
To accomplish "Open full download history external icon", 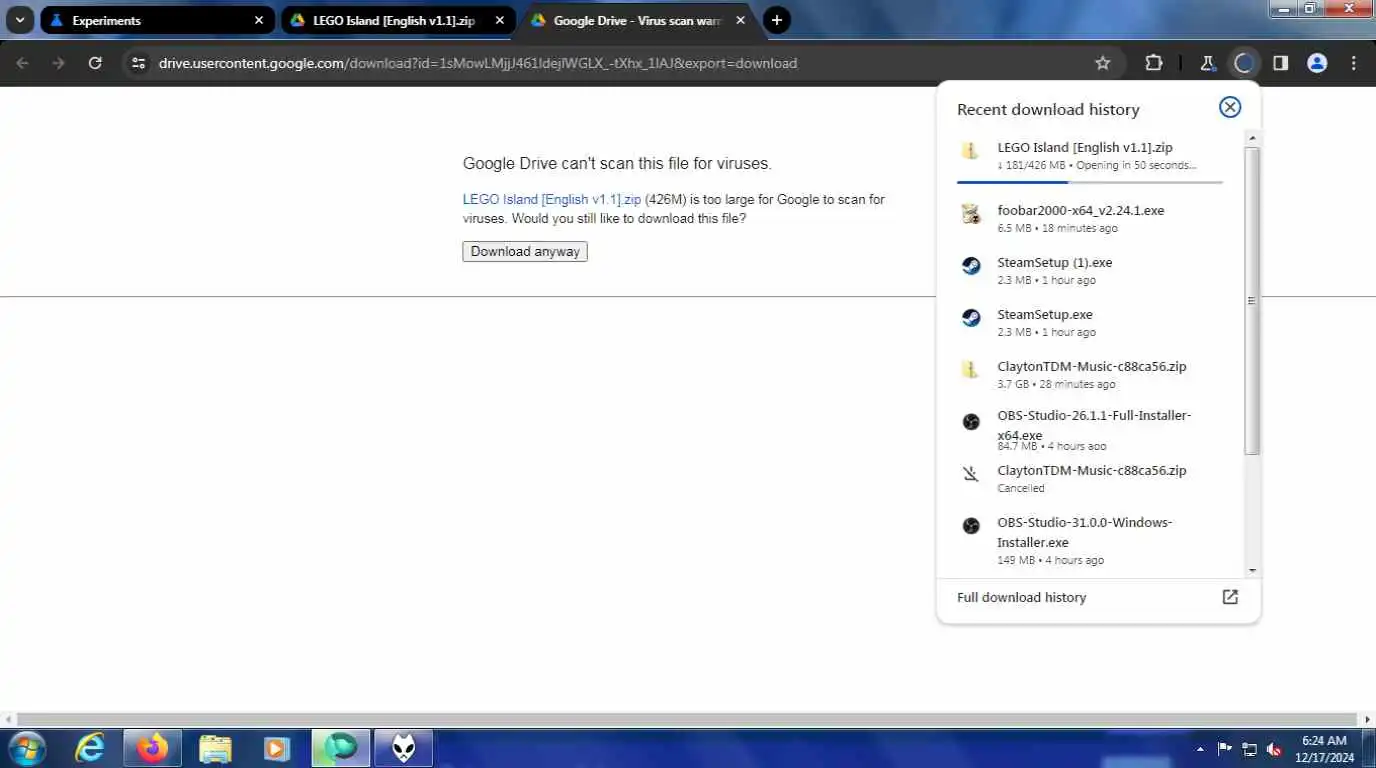I will click(1230, 597).
